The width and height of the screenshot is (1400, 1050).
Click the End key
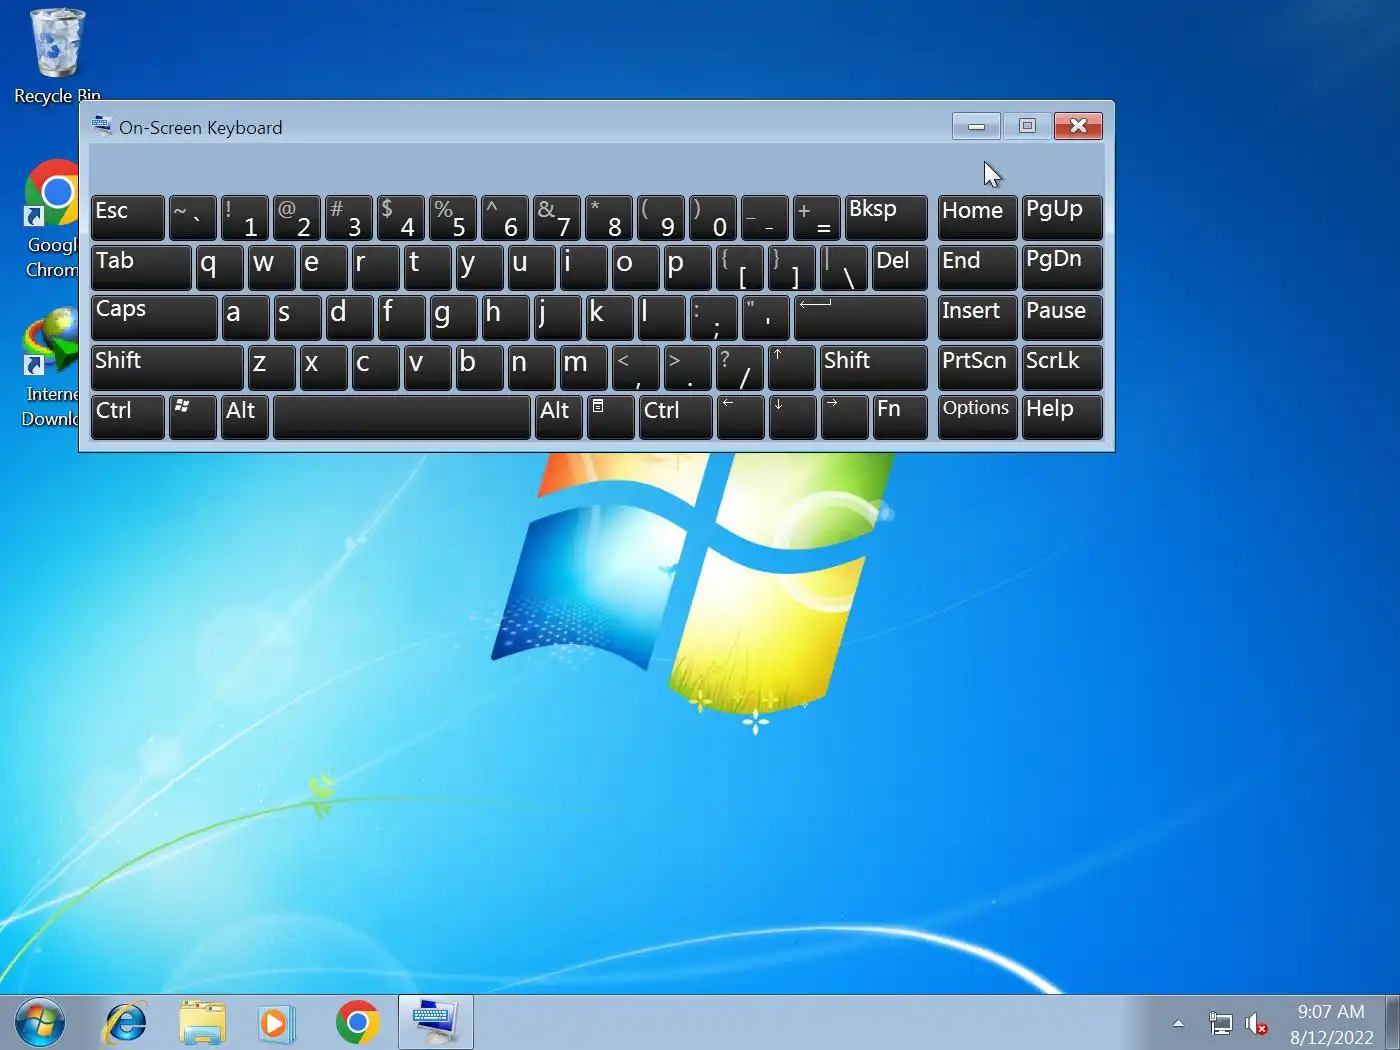977,267
